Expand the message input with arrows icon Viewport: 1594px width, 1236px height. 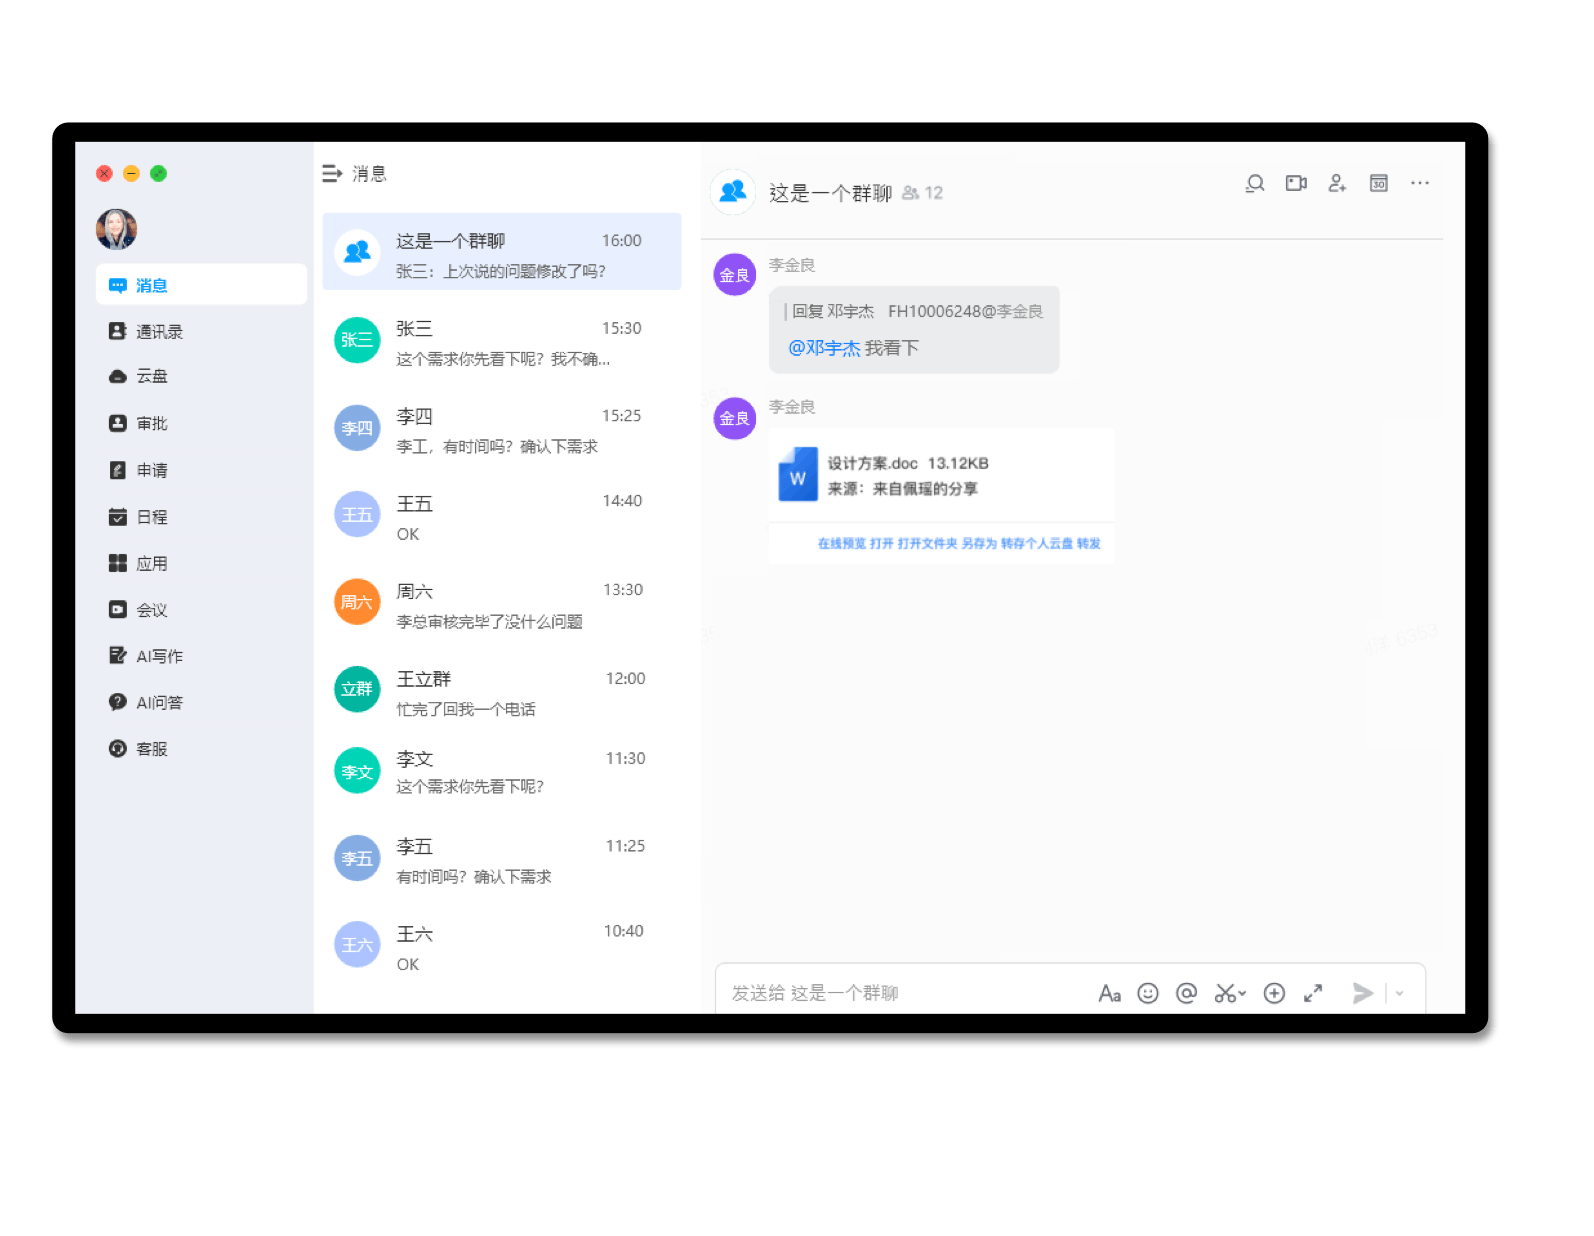tap(1313, 993)
